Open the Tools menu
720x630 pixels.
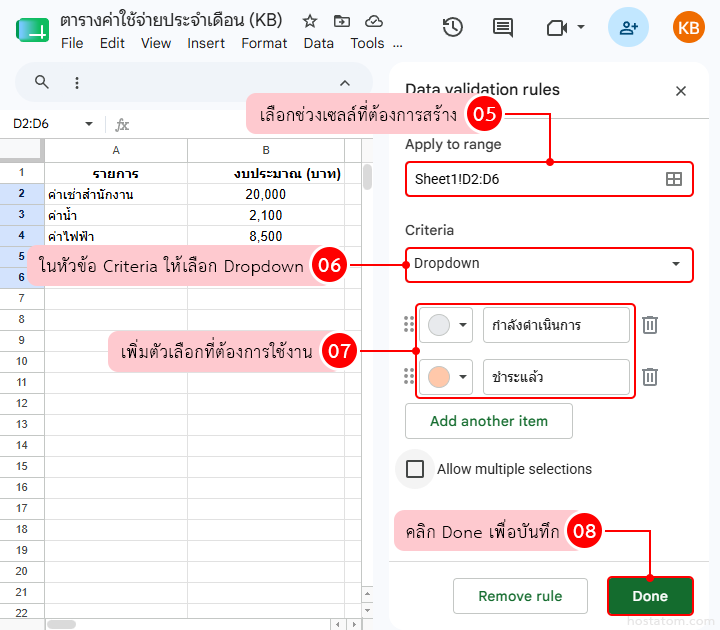(x=367, y=43)
